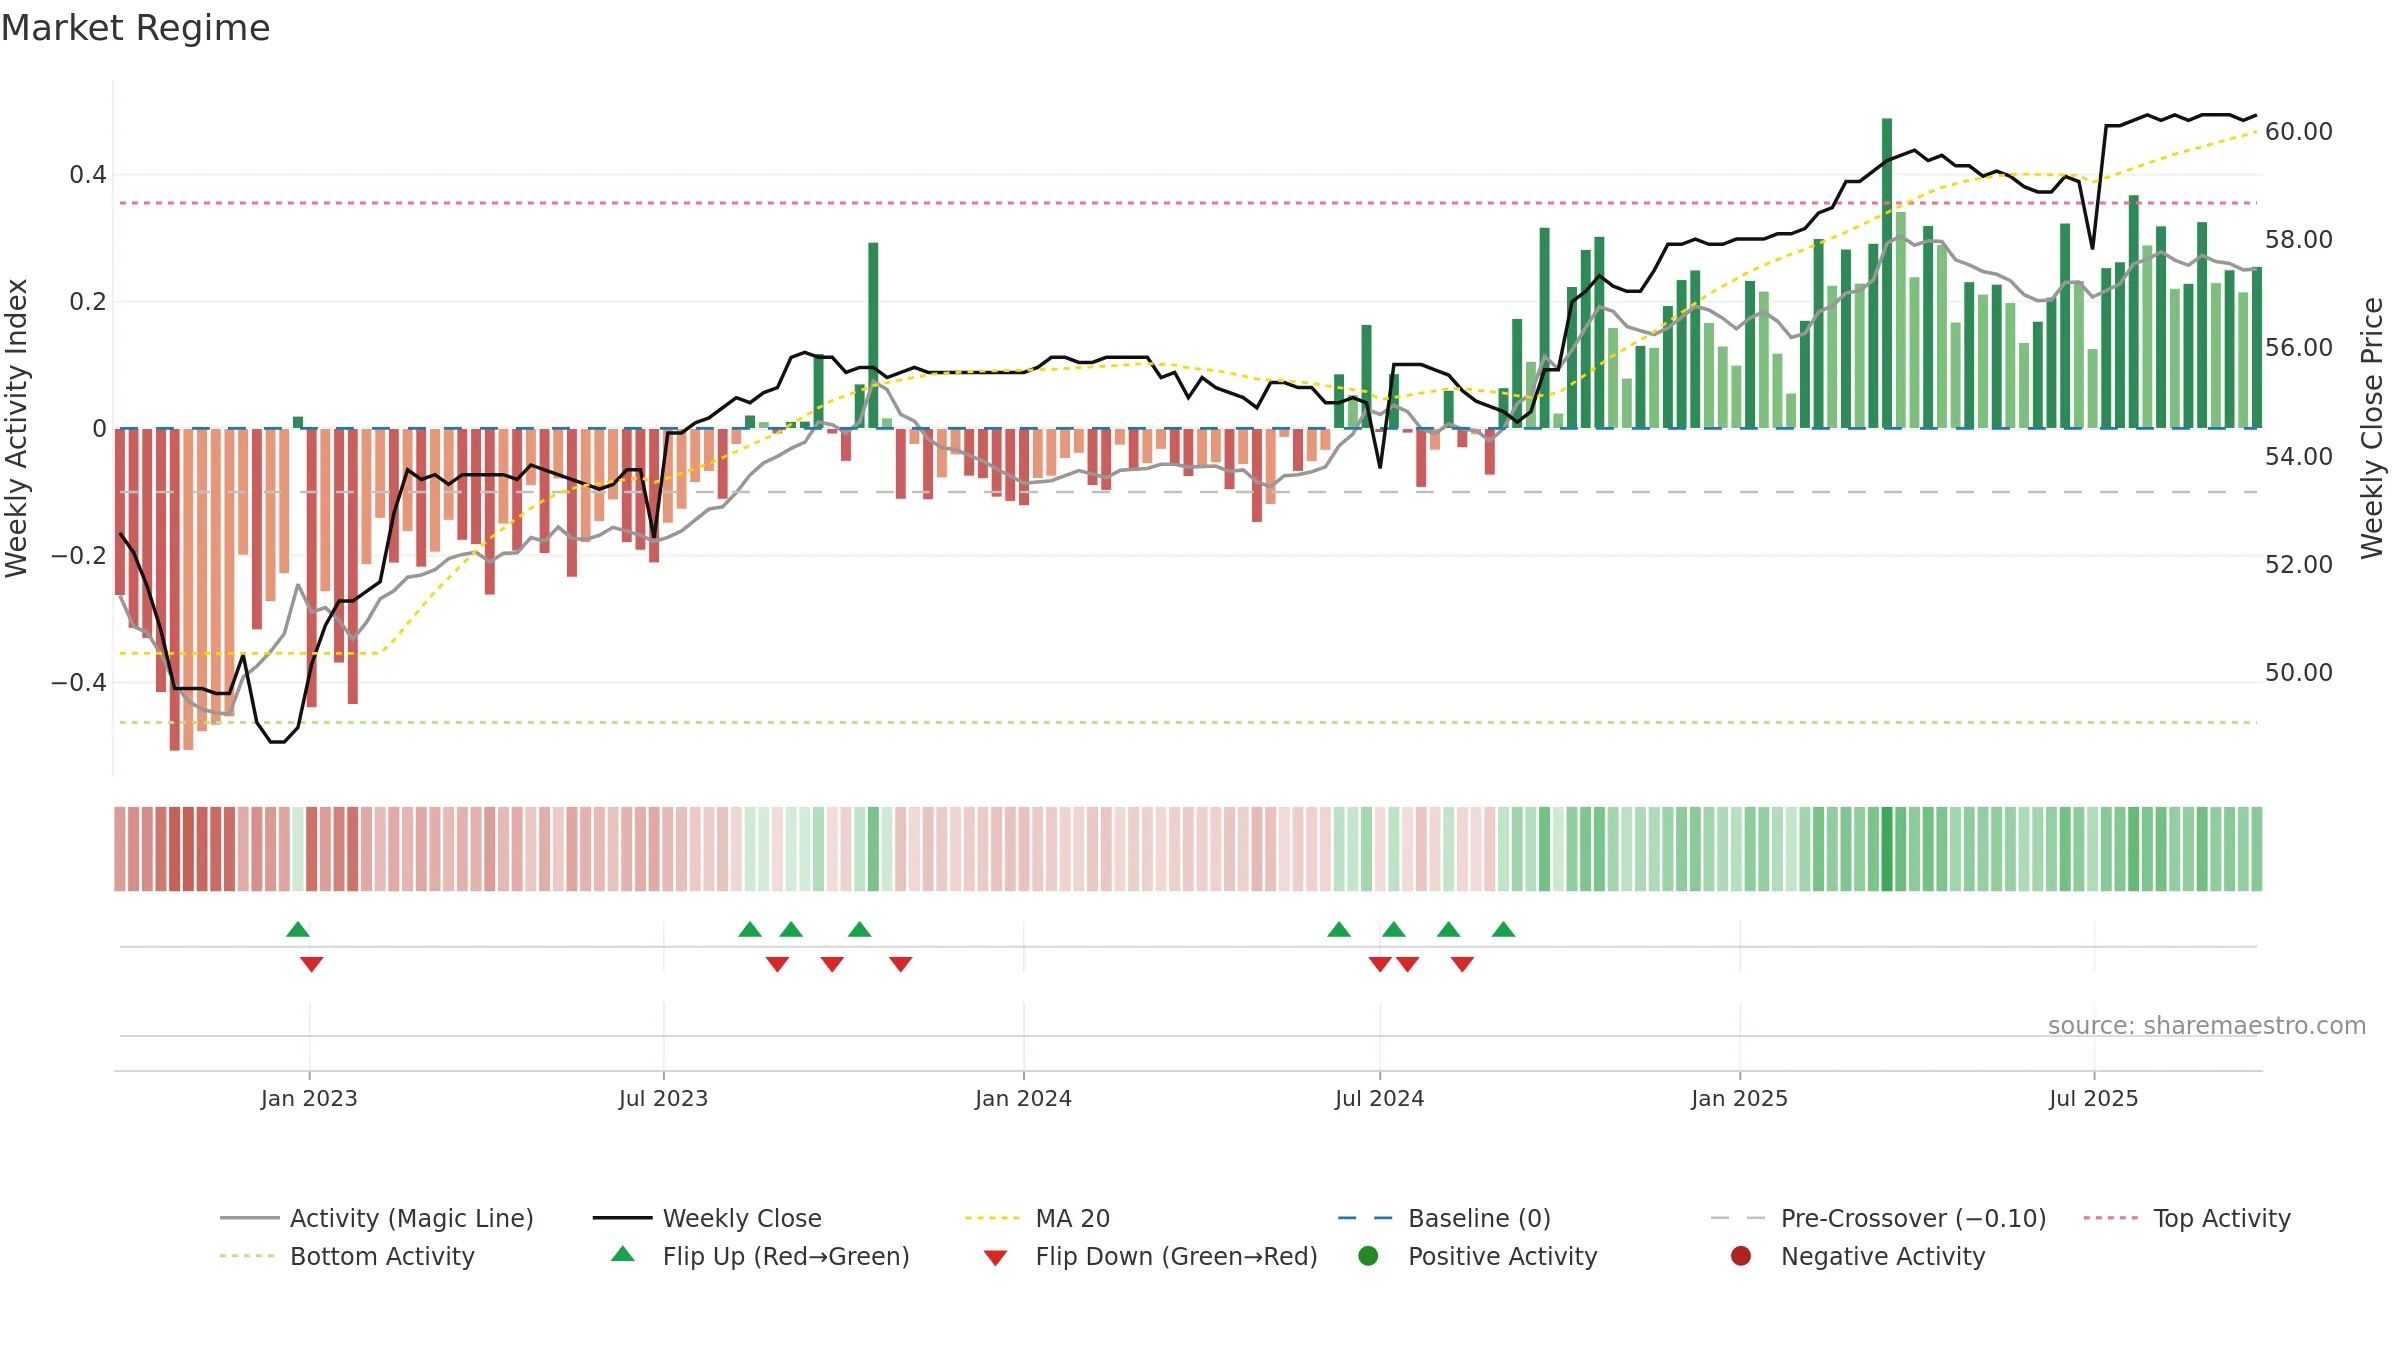The height and width of the screenshot is (1350, 2400).
Task: Select the Jul 2023 date axis label
Action: point(663,1098)
